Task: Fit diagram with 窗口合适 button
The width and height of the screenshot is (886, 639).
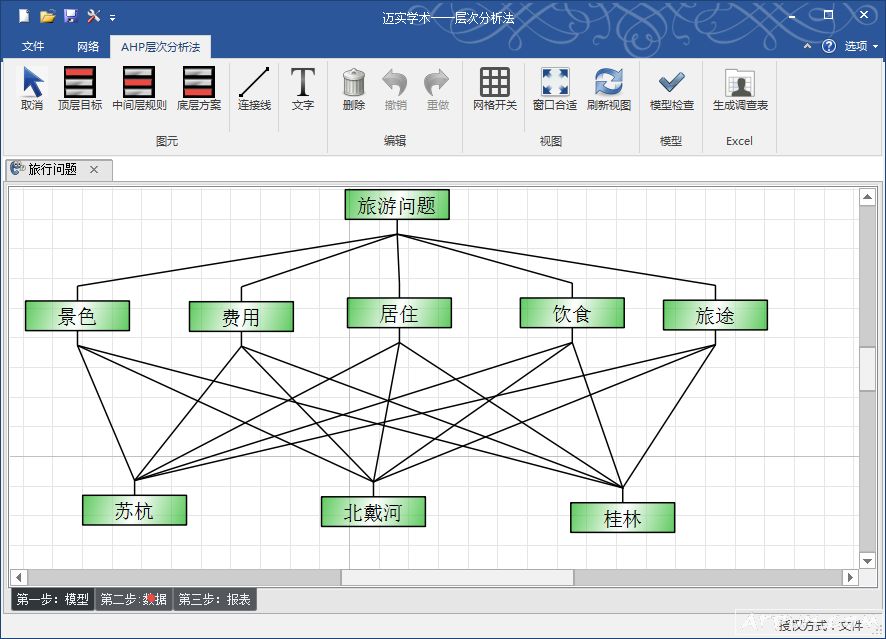Action: [554, 88]
